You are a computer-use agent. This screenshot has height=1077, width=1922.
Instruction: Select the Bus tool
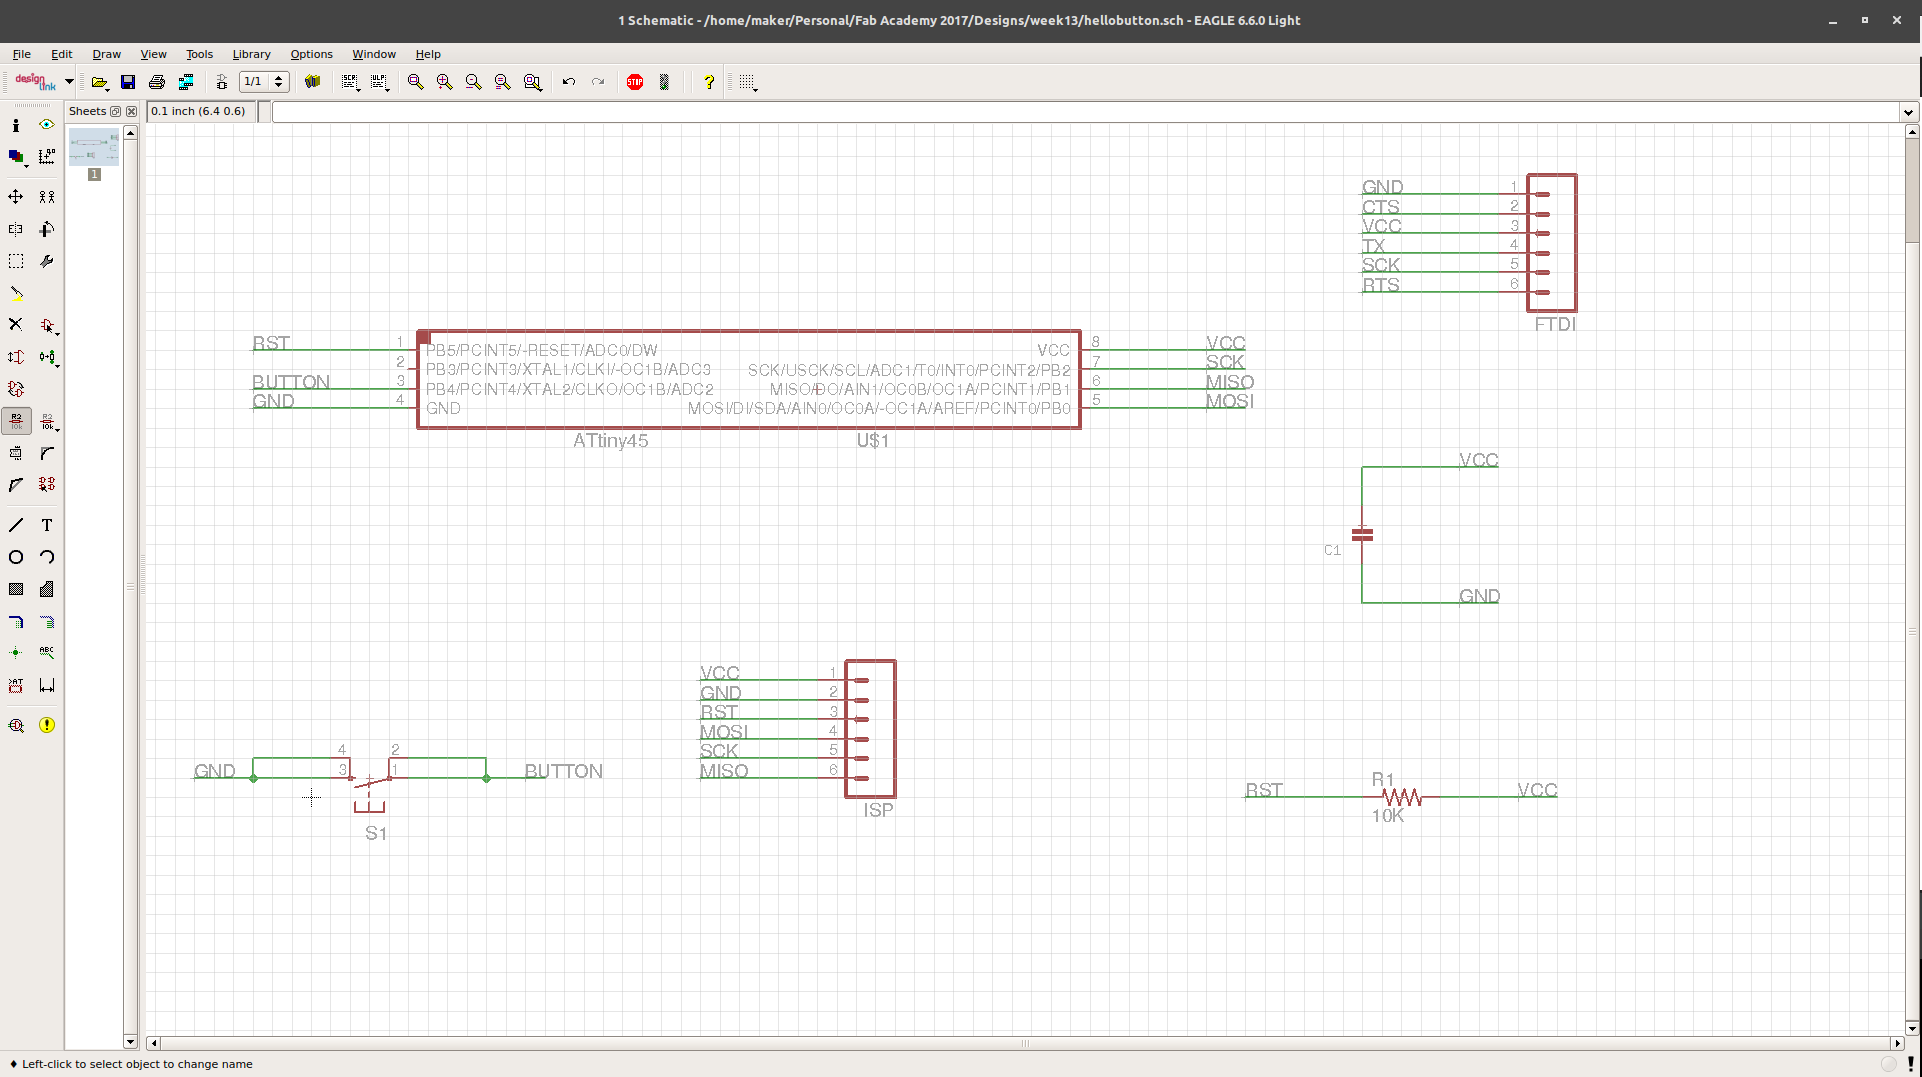16,621
